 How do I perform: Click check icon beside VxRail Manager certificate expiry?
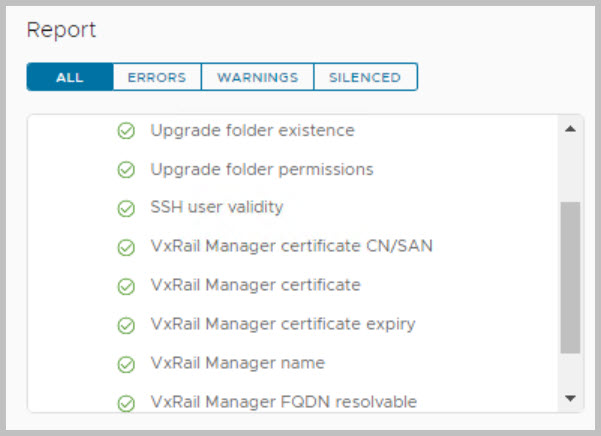click(x=126, y=325)
